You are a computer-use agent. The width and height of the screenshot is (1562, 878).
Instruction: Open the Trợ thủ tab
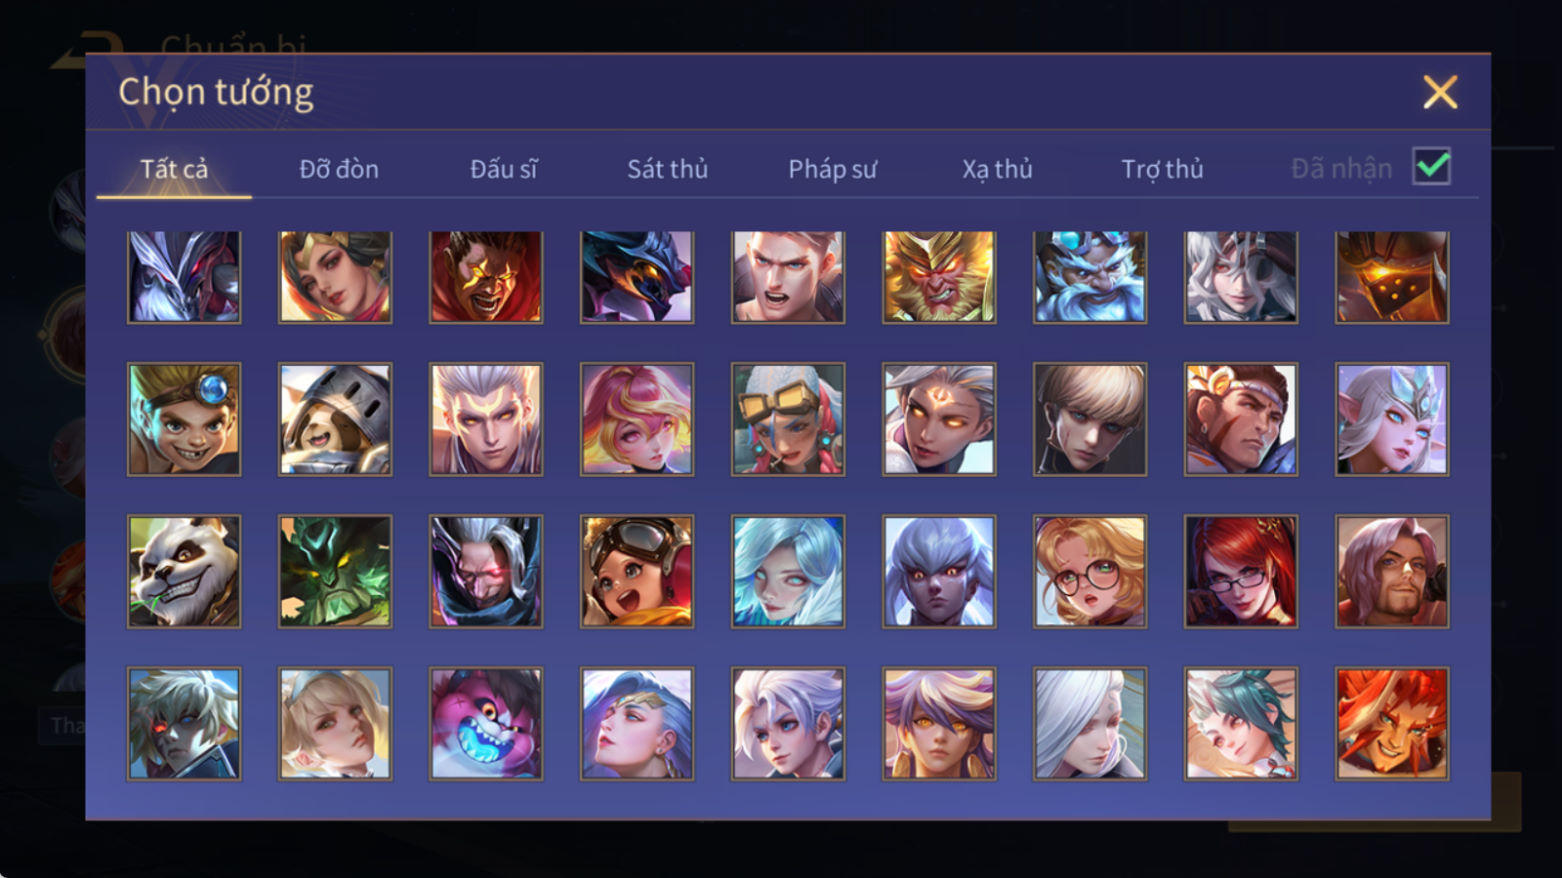1162,169
